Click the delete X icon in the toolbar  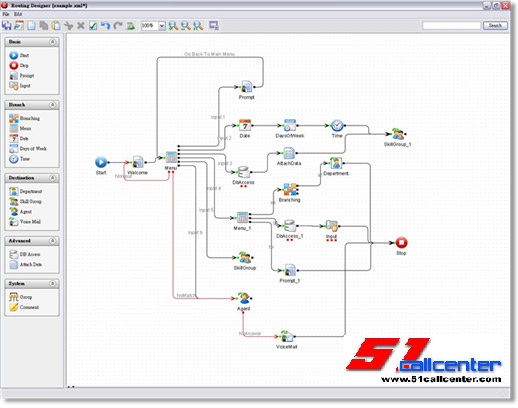coord(81,26)
